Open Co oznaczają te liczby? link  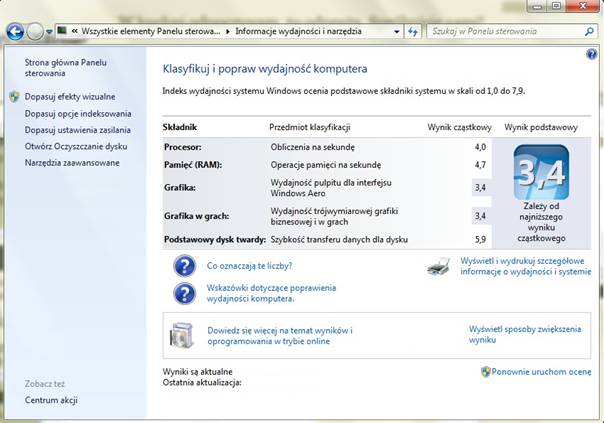[249, 266]
